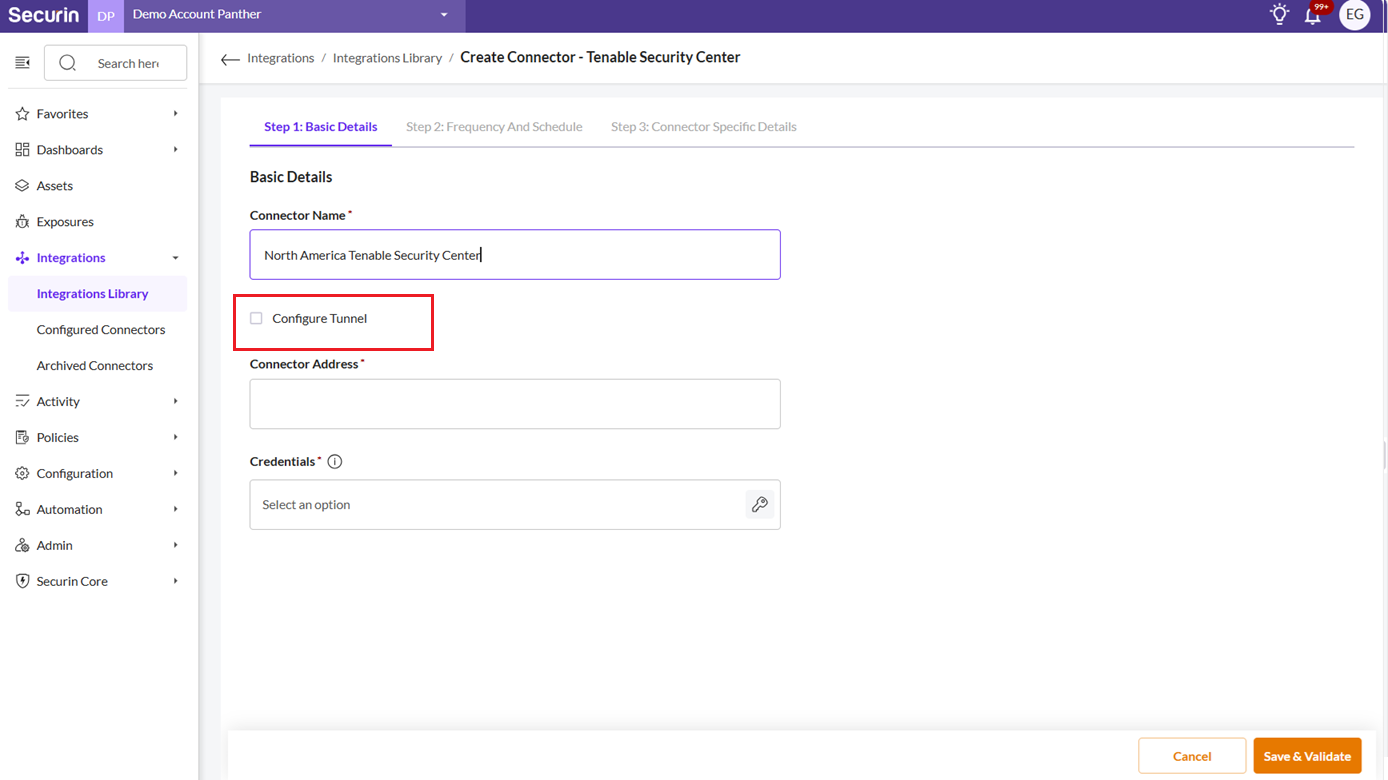Expand the Dashboards menu arrow
Viewport: 1388px width, 780px height.
coord(175,150)
